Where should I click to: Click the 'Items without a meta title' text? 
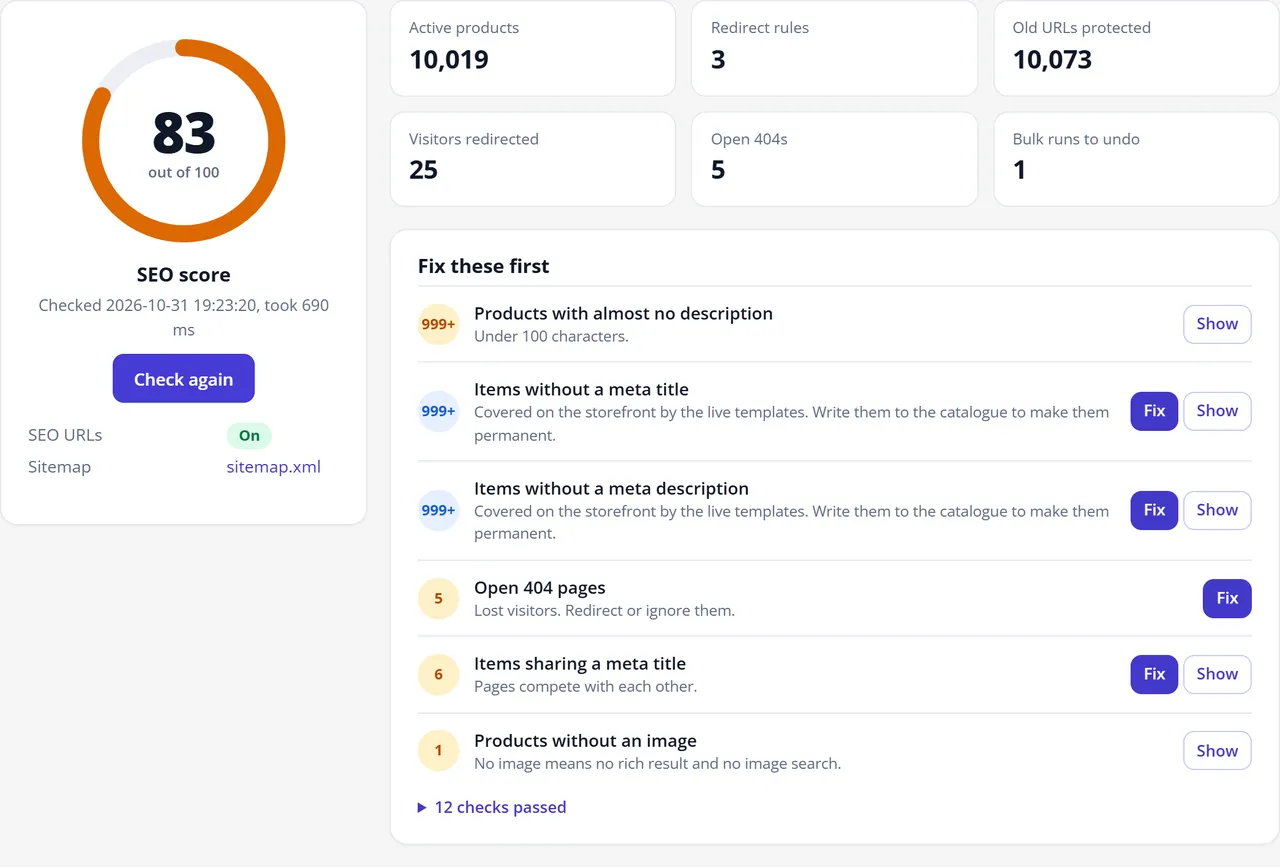pos(581,389)
